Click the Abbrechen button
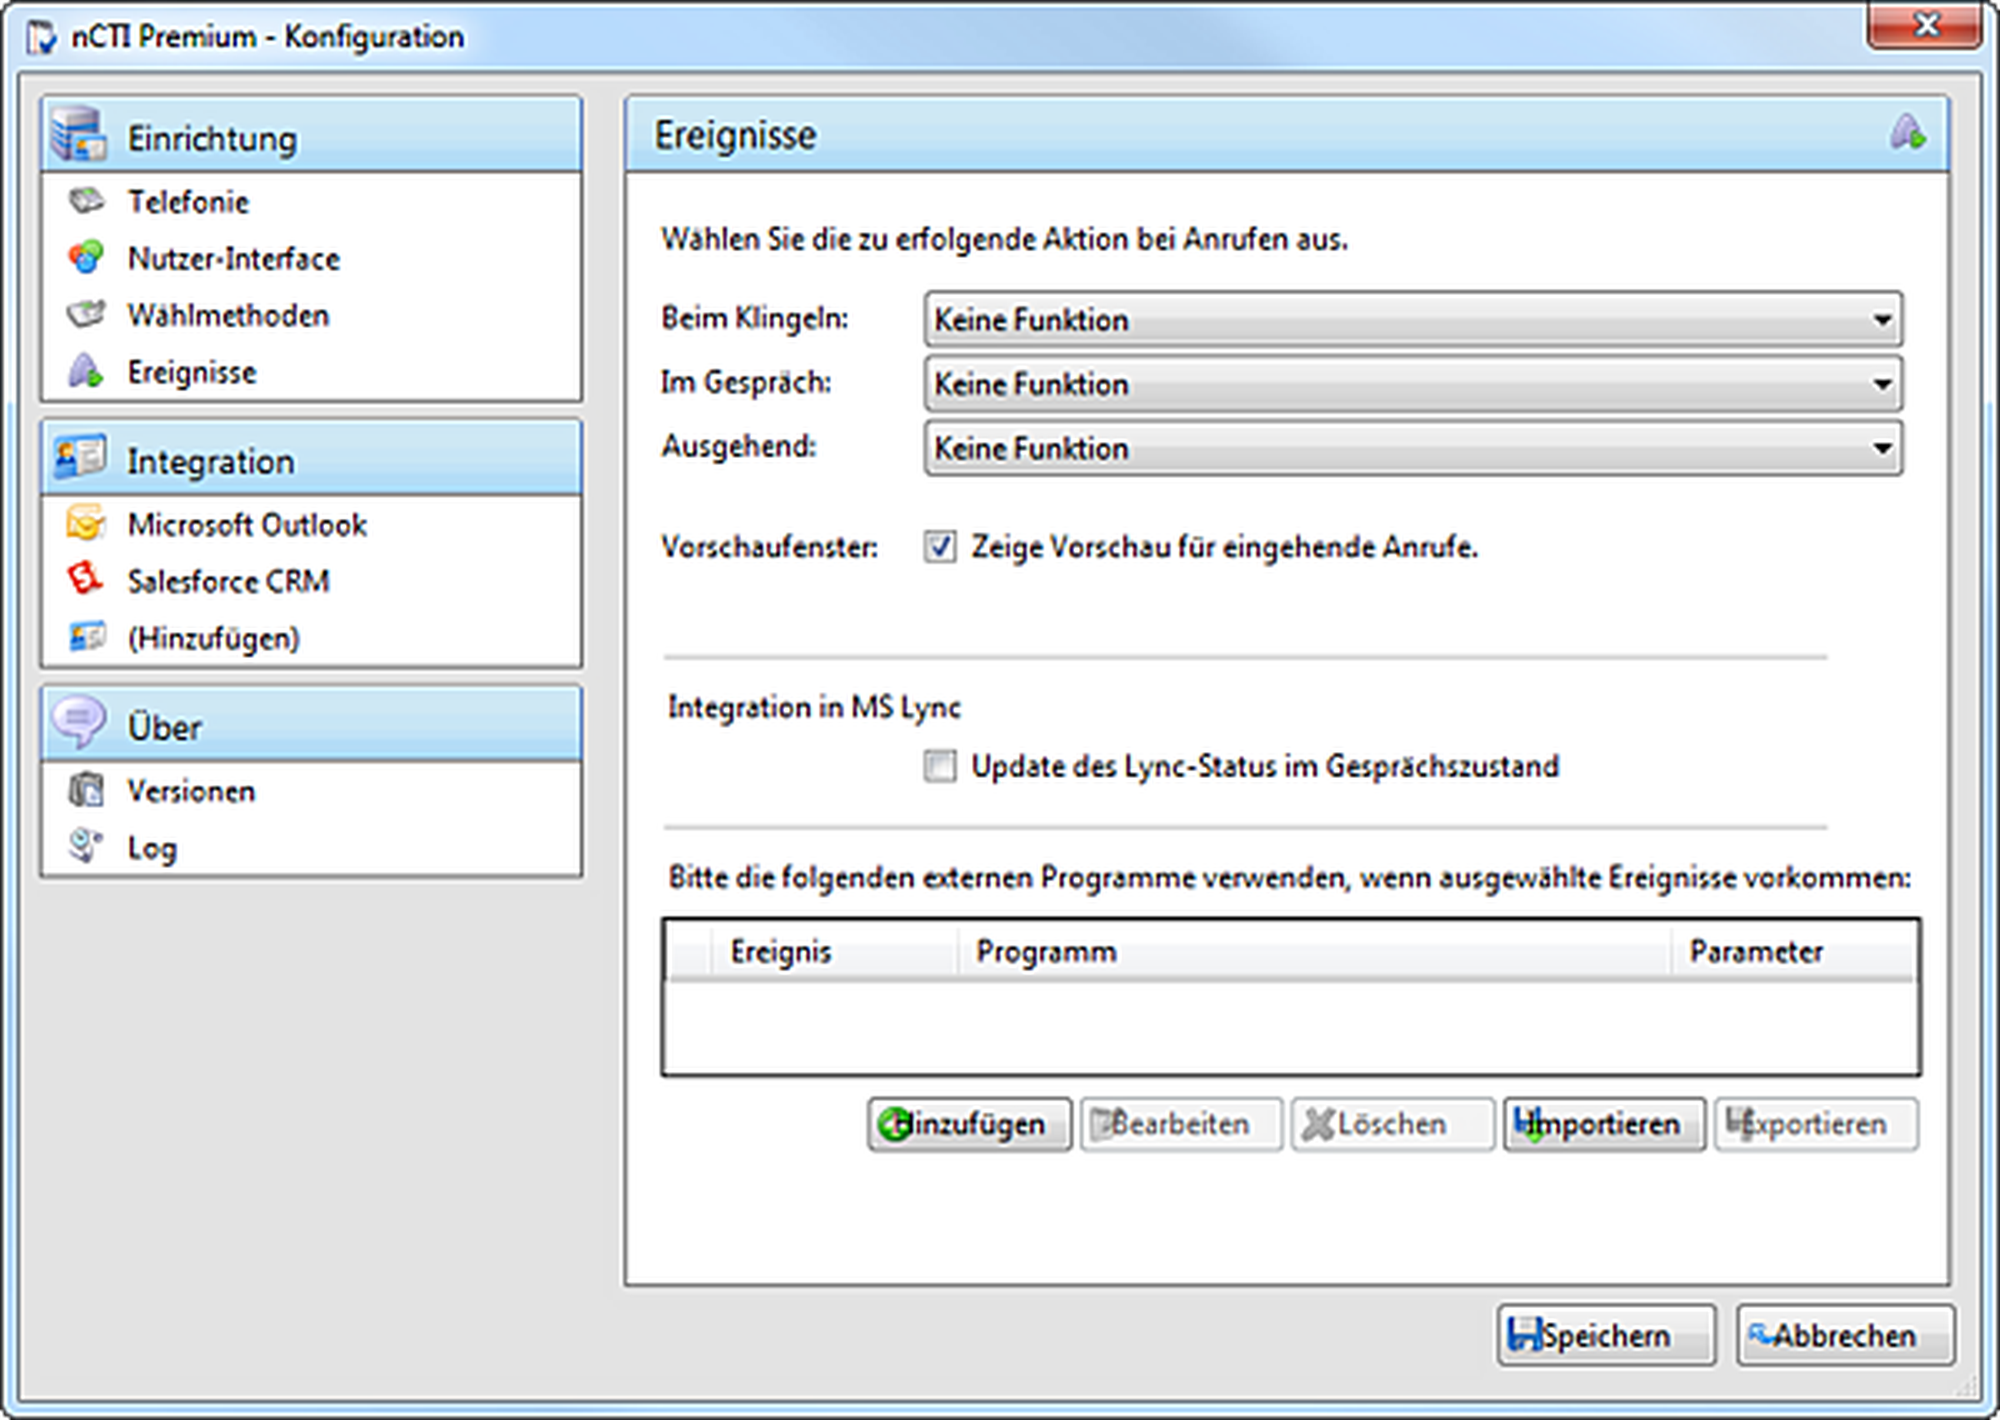This screenshot has width=2000, height=1420. [x=1844, y=1335]
